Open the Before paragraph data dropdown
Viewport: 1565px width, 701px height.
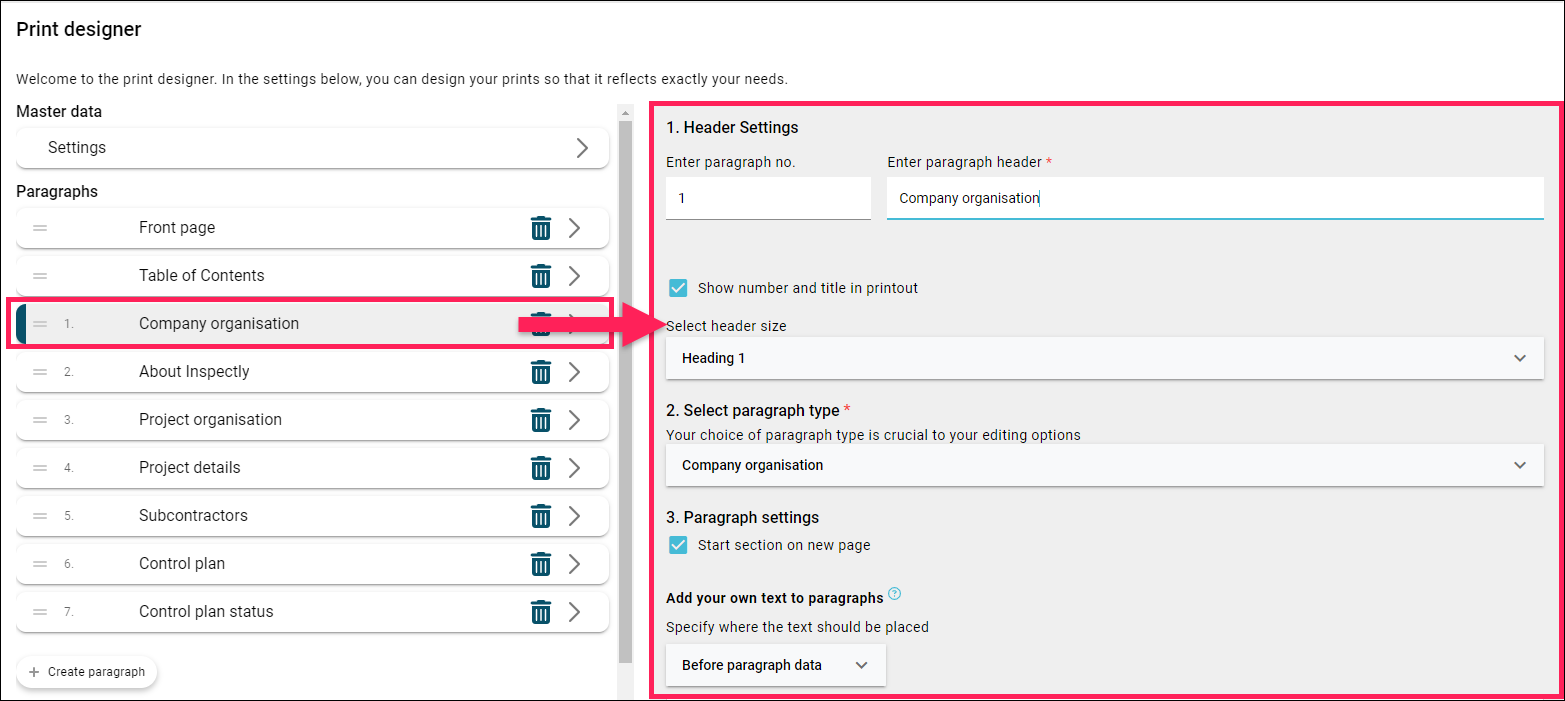(x=776, y=665)
